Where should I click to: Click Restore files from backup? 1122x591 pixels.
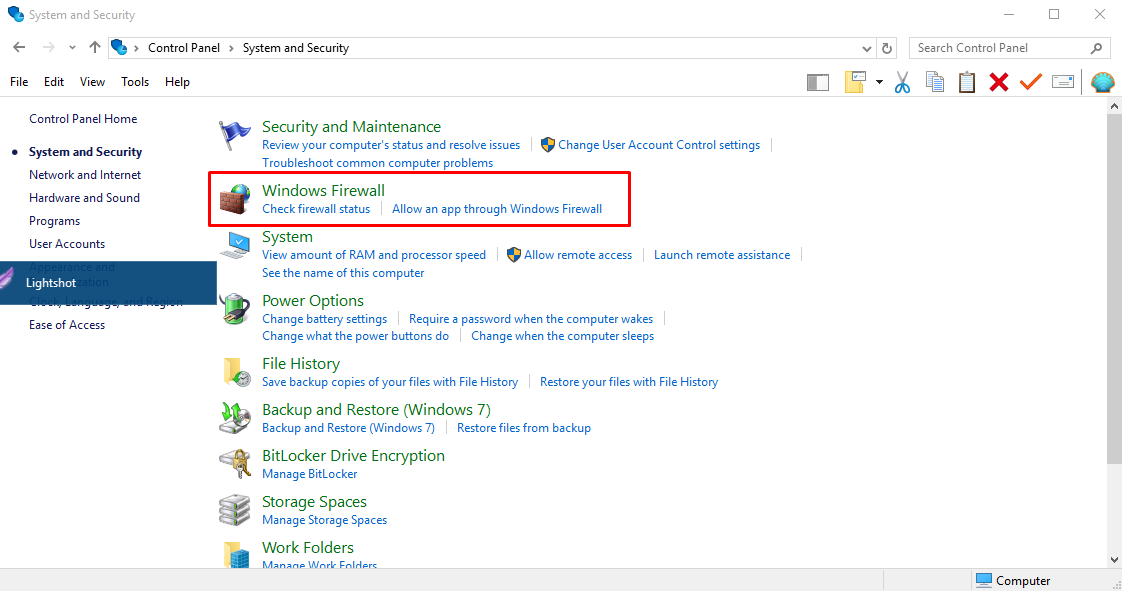click(524, 428)
